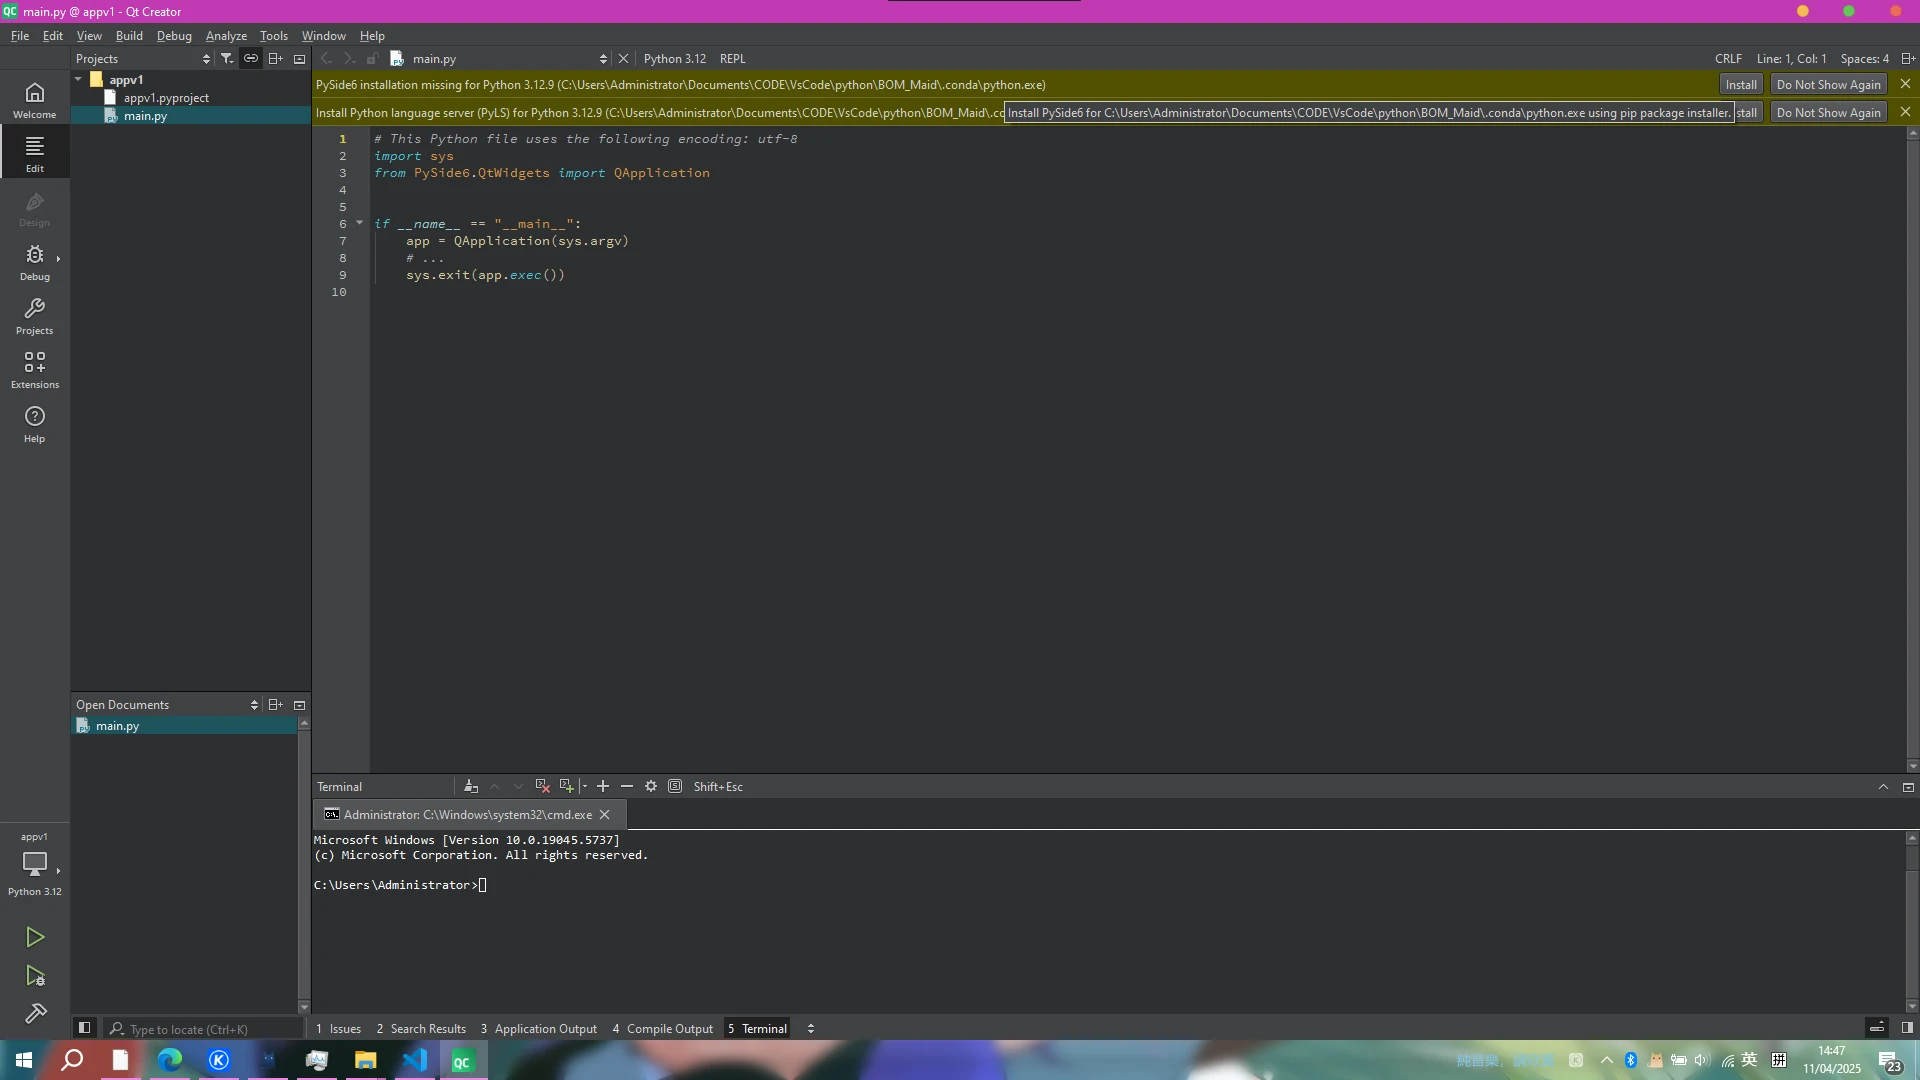The width and height of the screenshot is (1920, 1080).
Task: Close the main.py editor document
Action: click(x=623, y=59)
